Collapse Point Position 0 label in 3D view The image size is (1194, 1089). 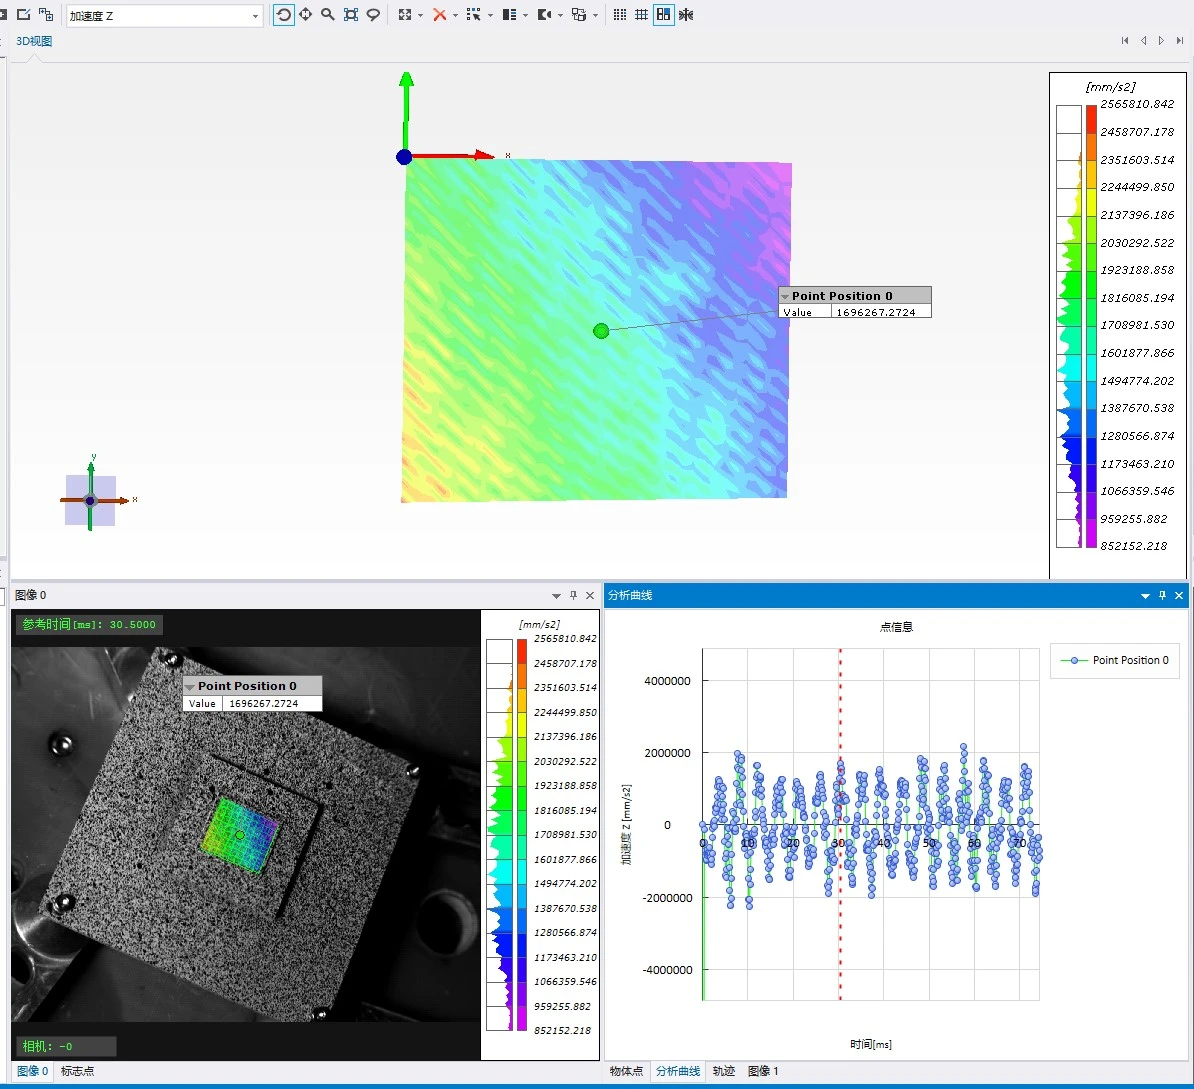[785, 296]
